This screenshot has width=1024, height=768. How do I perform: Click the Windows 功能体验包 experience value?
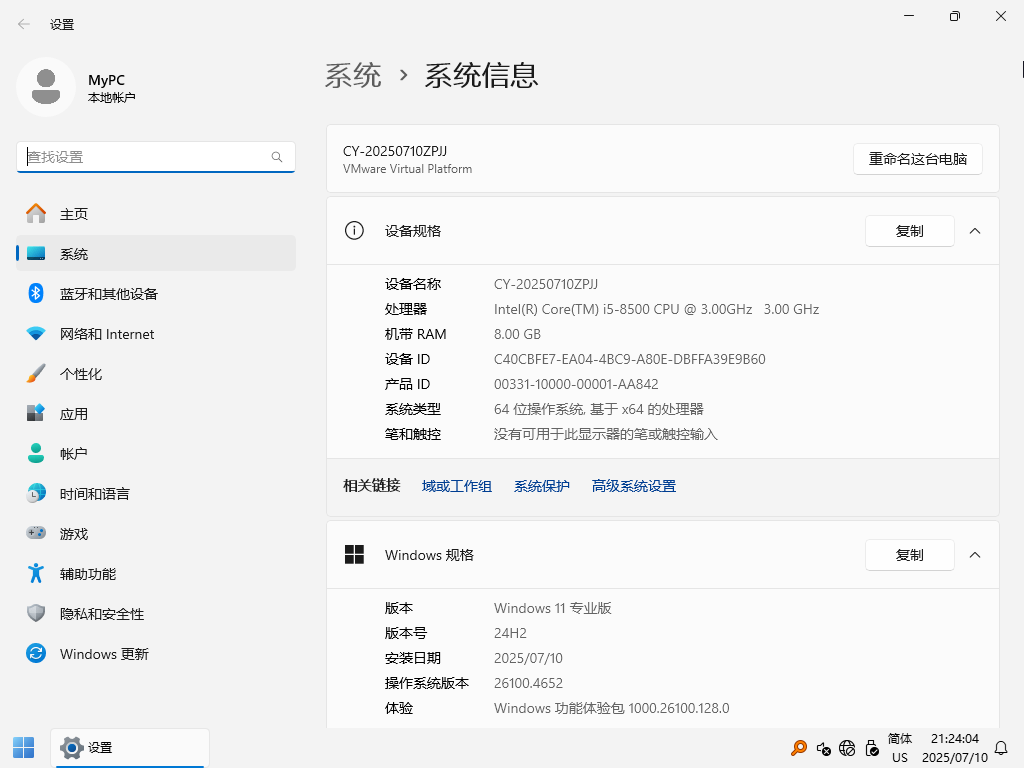coord(612,708)
